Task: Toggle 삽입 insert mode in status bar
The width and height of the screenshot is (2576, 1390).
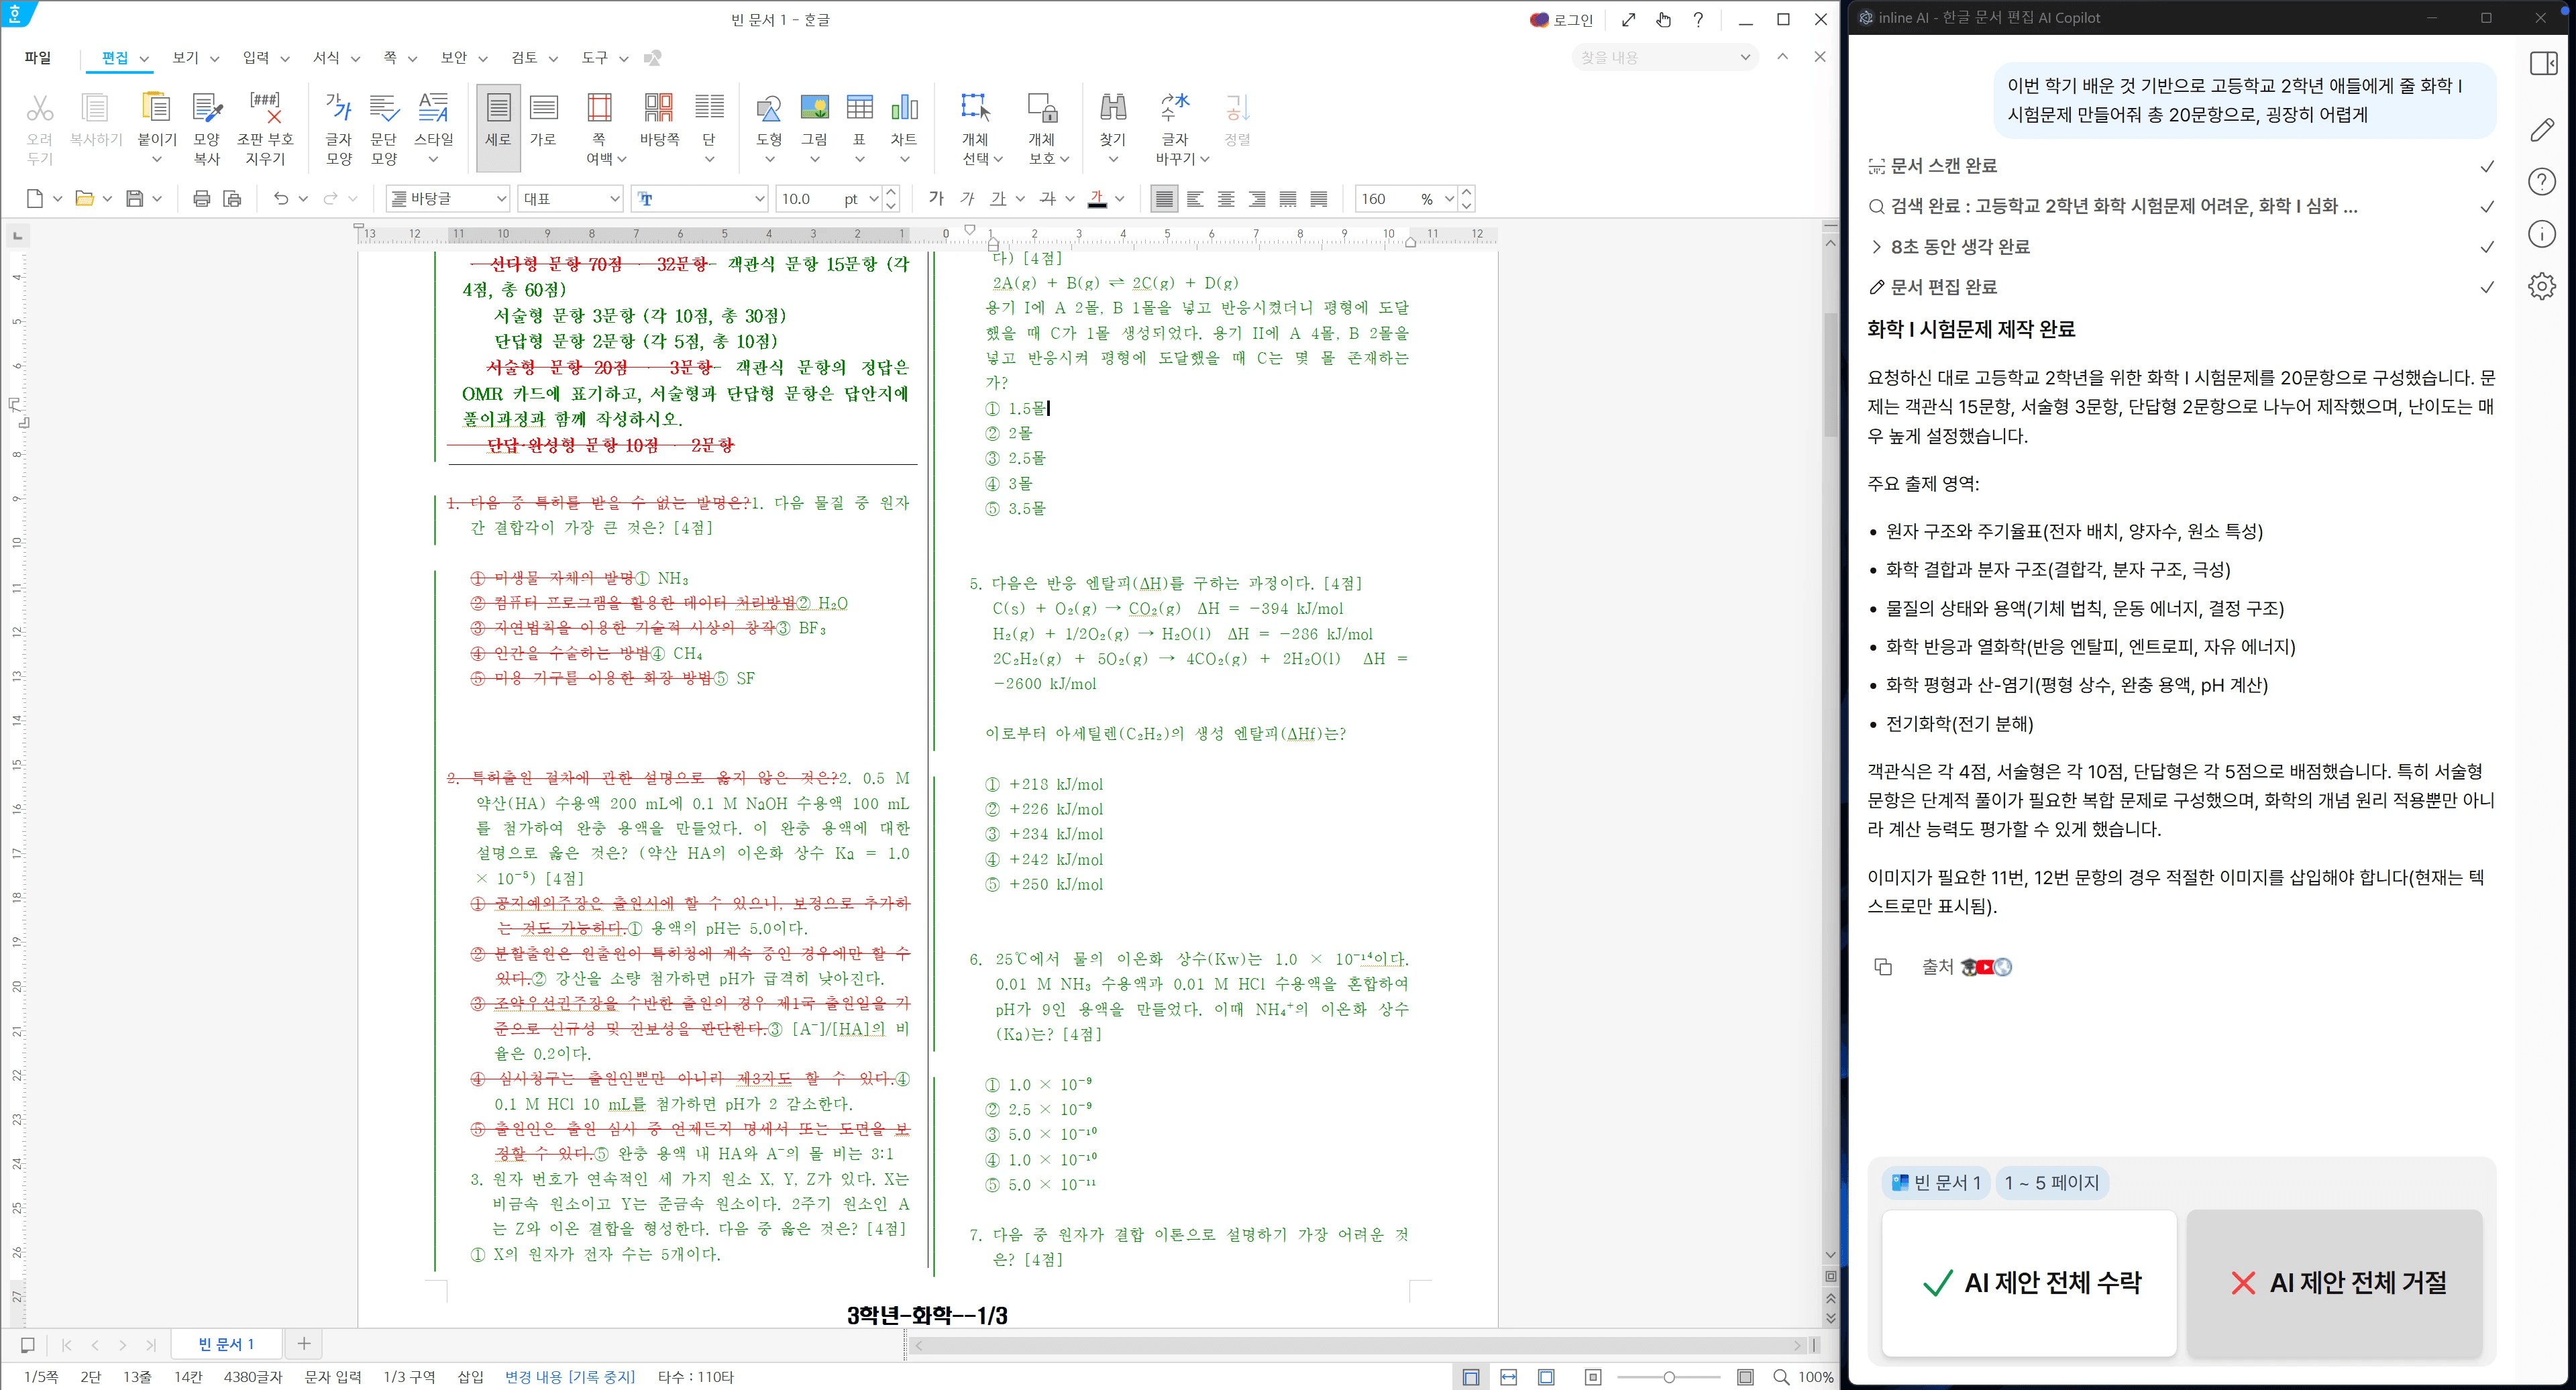Action: coord(470,1377)
